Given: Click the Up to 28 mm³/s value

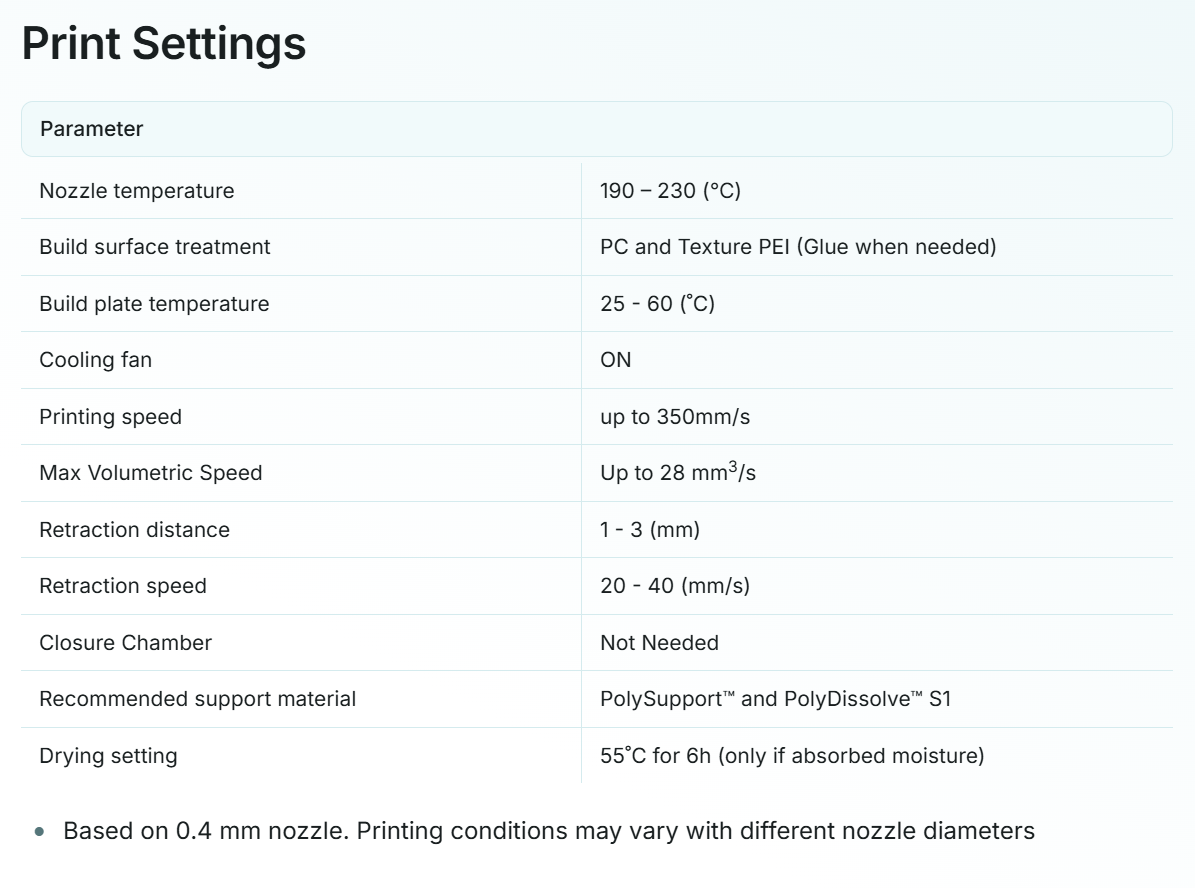Looking at the screenshot, I should coord(678,473).
